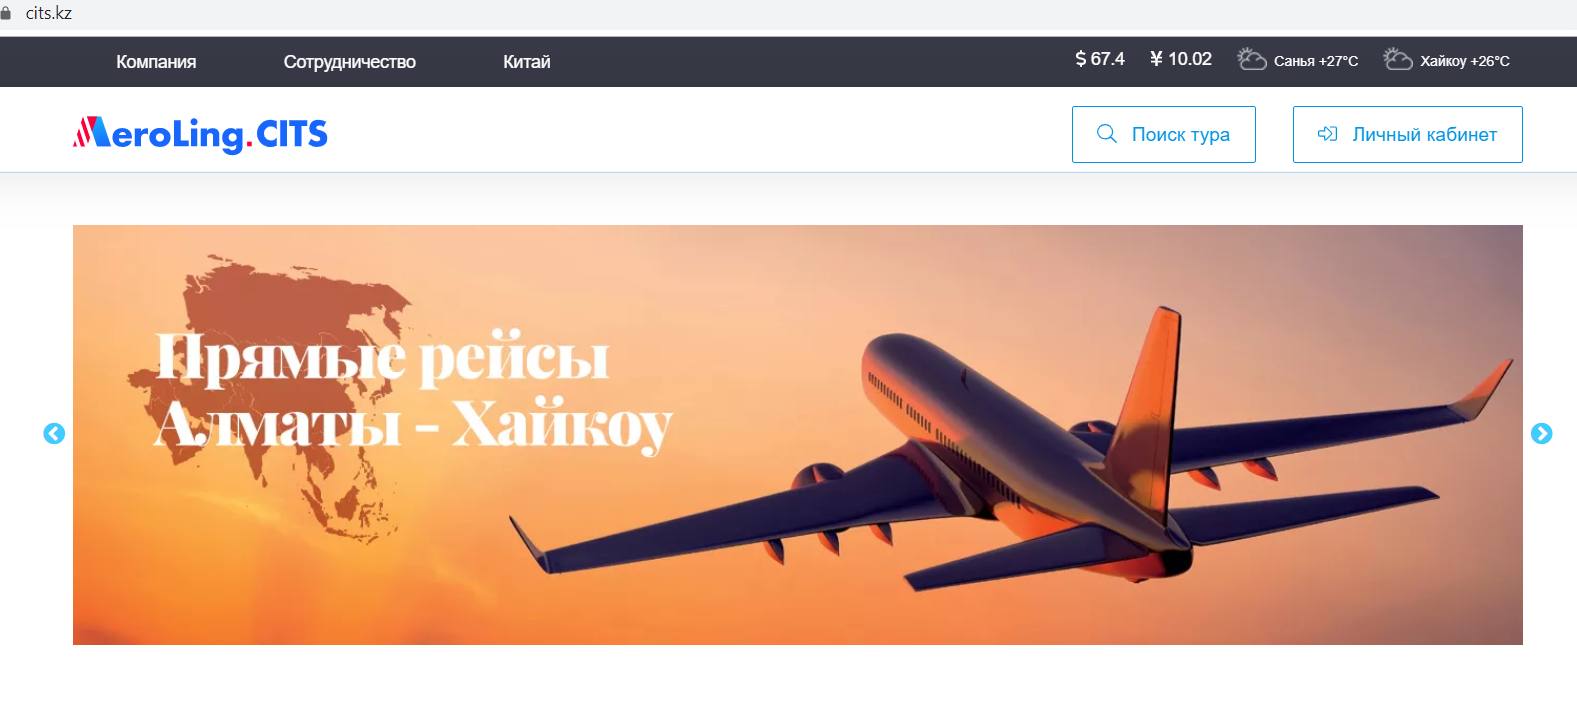Click the login arrow icon in Личный кабинет
Image resolution: width=1577 pixels, height=706 pixels.
click(x=1327, y=133)
